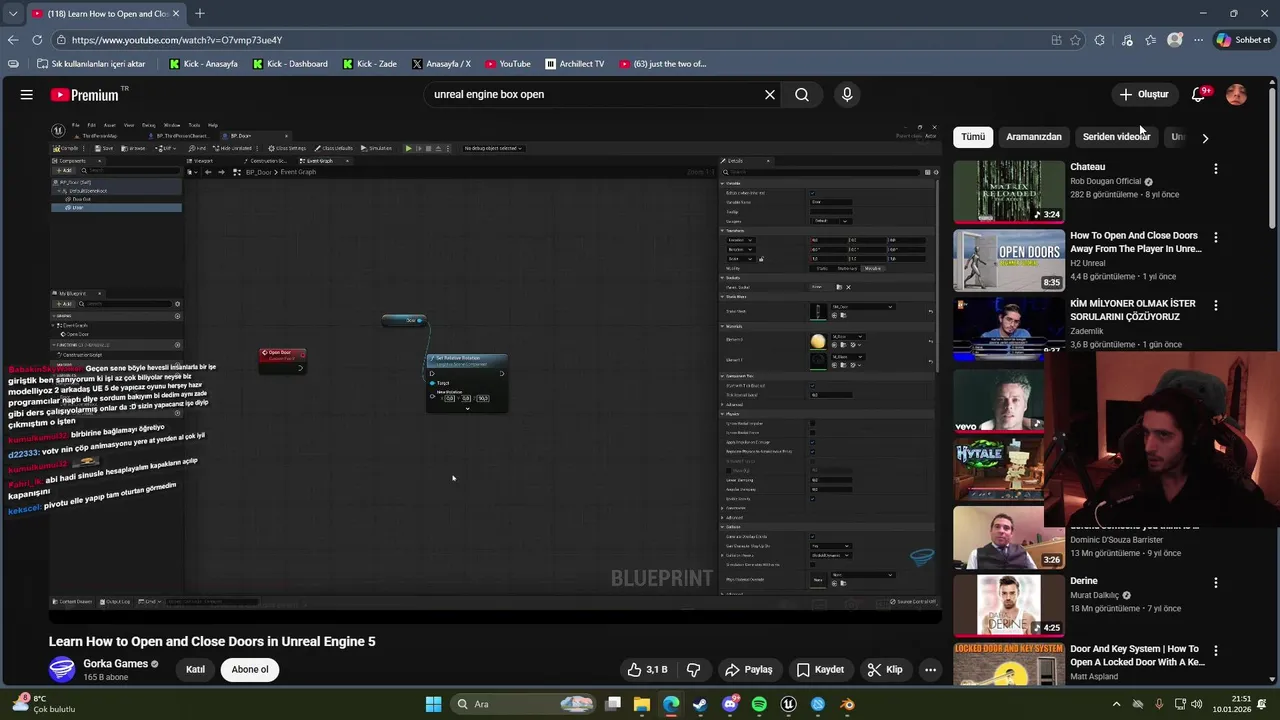Open Kick - Anasayfa bookmark
Viewport: 1280px width, 720px height.
click(203, 64)
